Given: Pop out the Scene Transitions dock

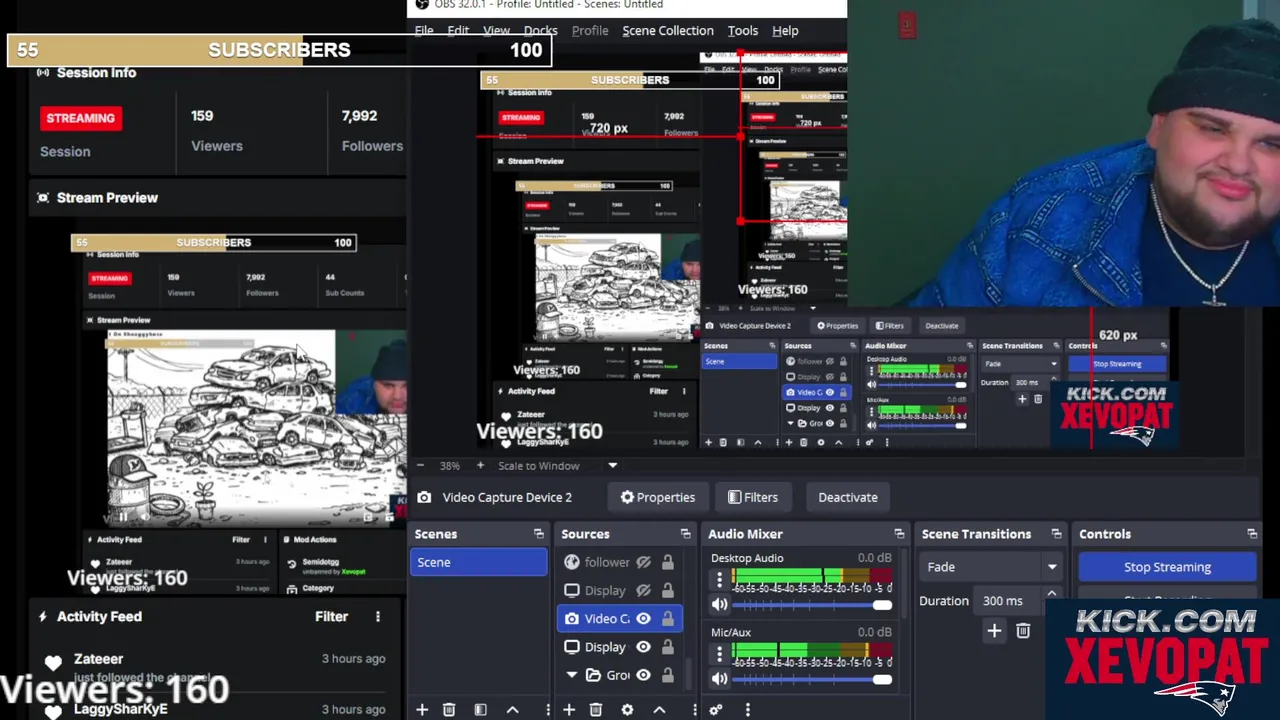Looking at the screenshot, I should (1056, 534).
